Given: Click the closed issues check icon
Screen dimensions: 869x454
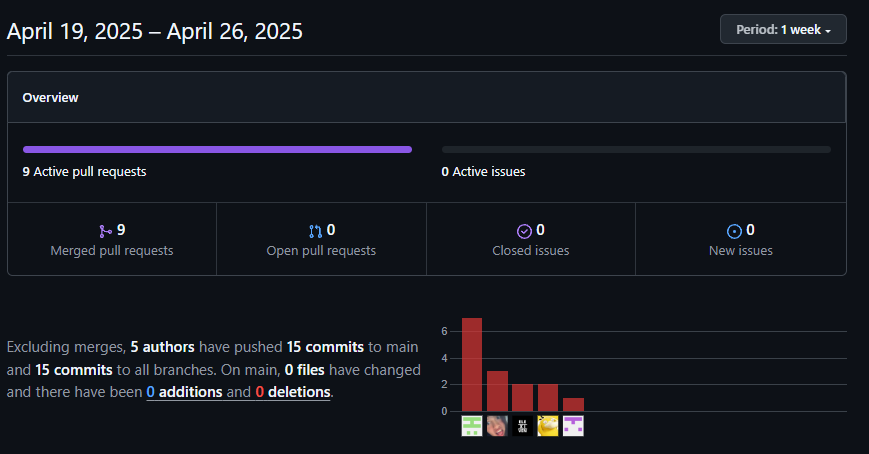Looking at the screenshot, I should (524, 231).
